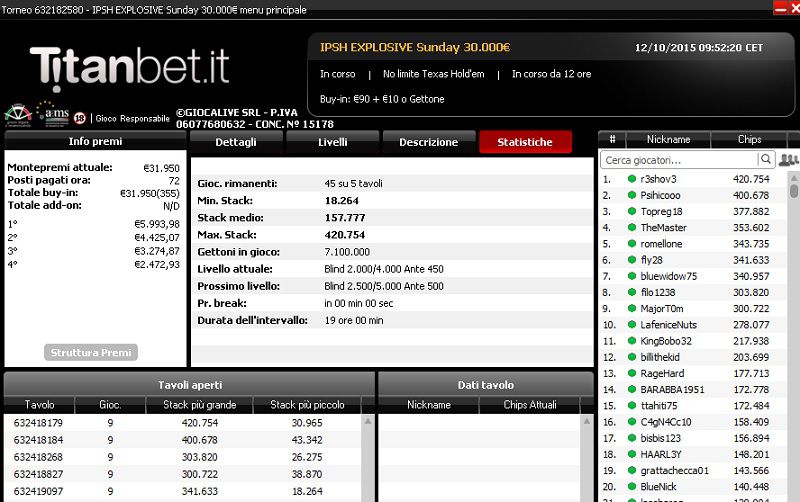
Task: Select table 632419097 row
Action: 183,491
